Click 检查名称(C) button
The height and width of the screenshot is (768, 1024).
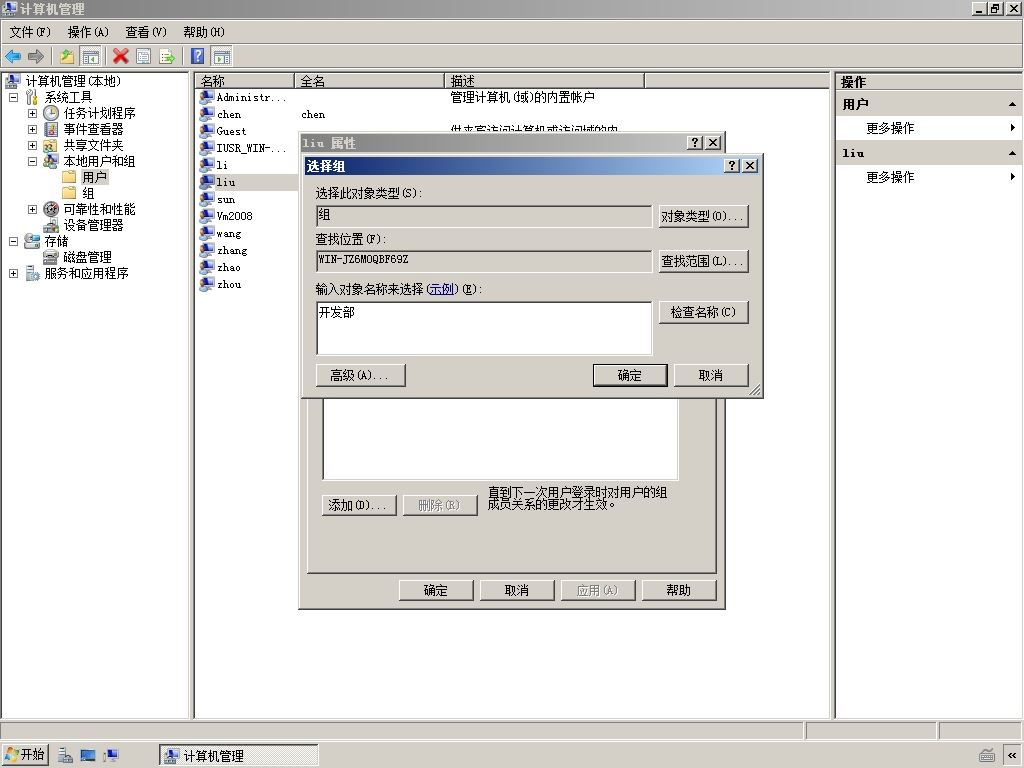point(703,312)
